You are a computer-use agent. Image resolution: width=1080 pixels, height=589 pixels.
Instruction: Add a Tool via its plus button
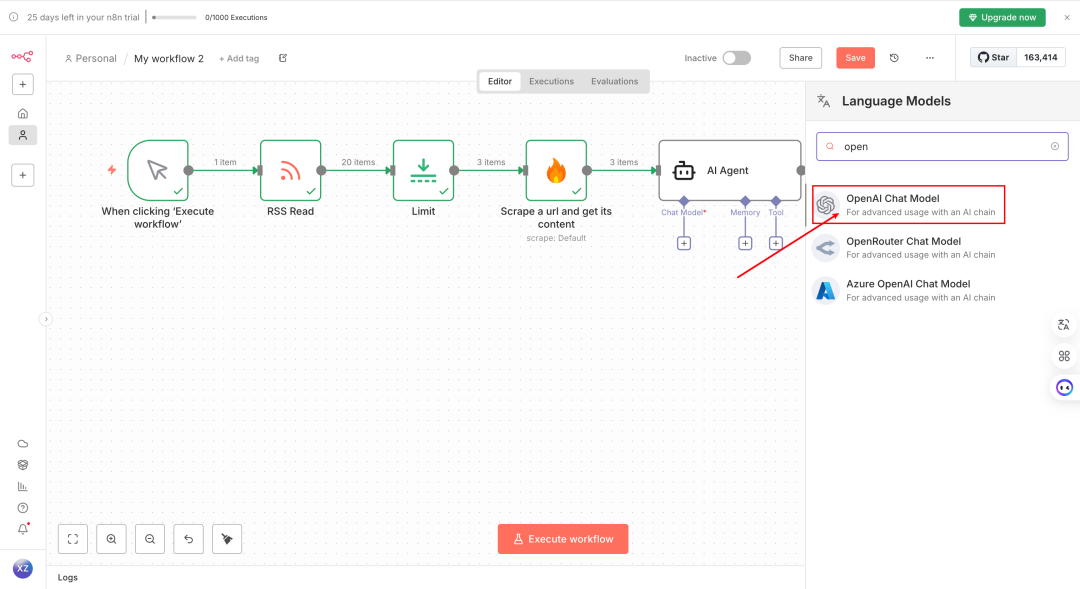[x=776, y=243]
